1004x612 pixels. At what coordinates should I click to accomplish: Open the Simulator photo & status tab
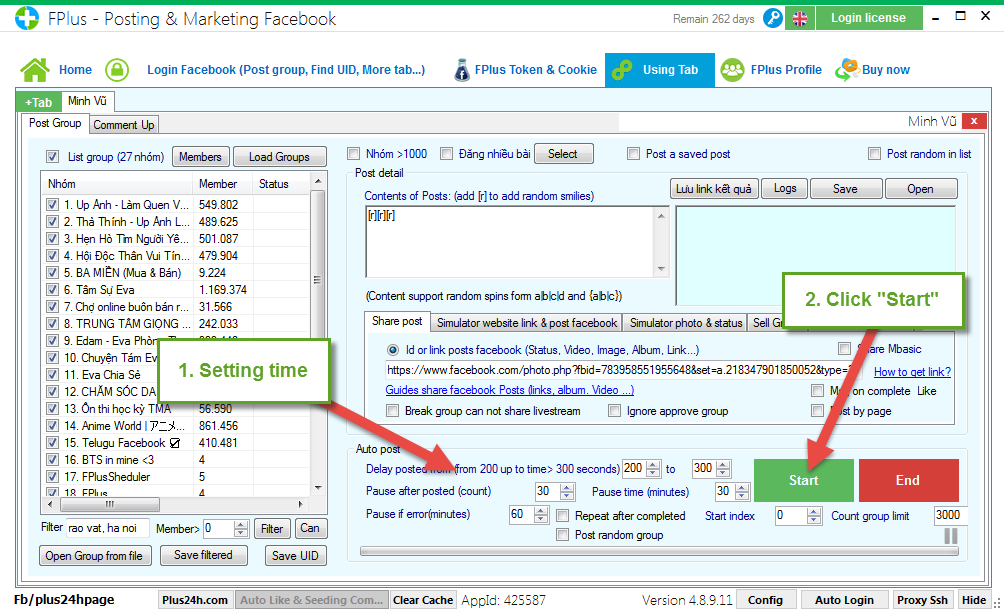(686, 323)
